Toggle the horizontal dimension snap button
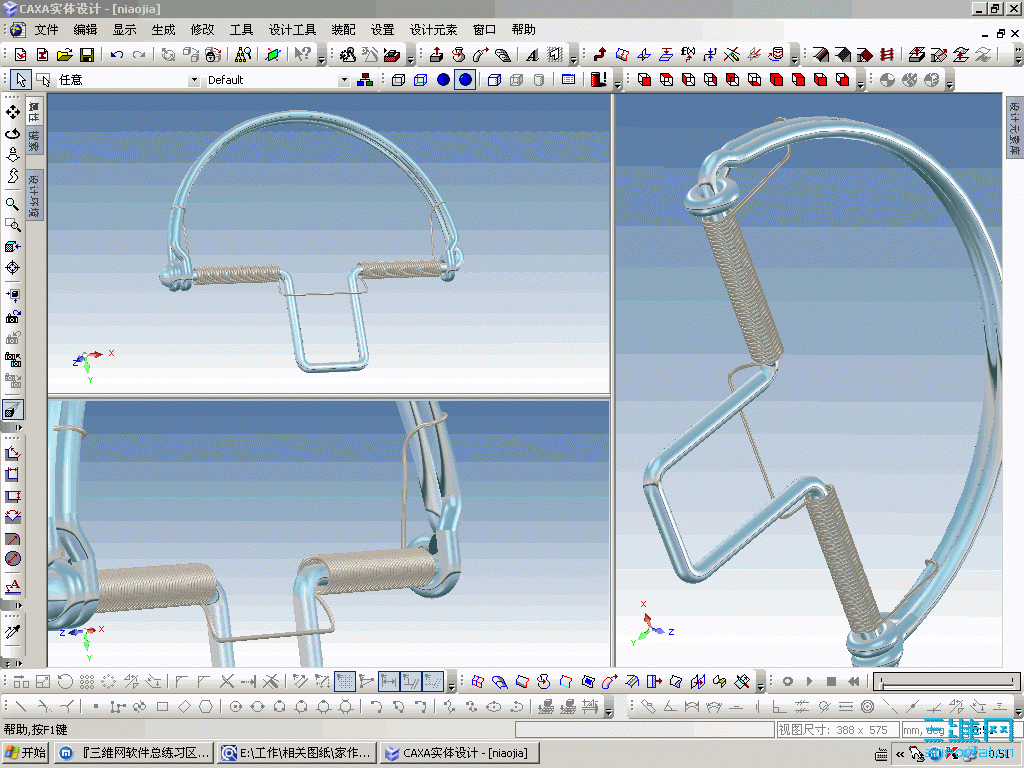 [x=389, y=682]
